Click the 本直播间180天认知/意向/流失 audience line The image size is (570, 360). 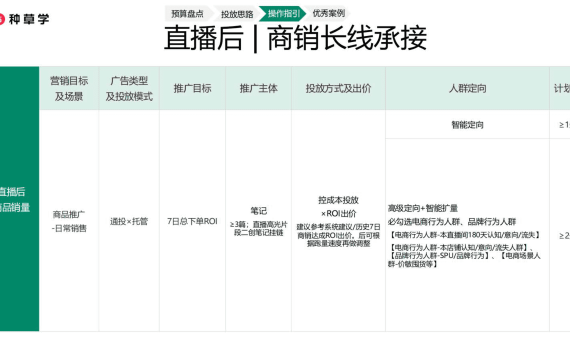click(x=465, y=235)
